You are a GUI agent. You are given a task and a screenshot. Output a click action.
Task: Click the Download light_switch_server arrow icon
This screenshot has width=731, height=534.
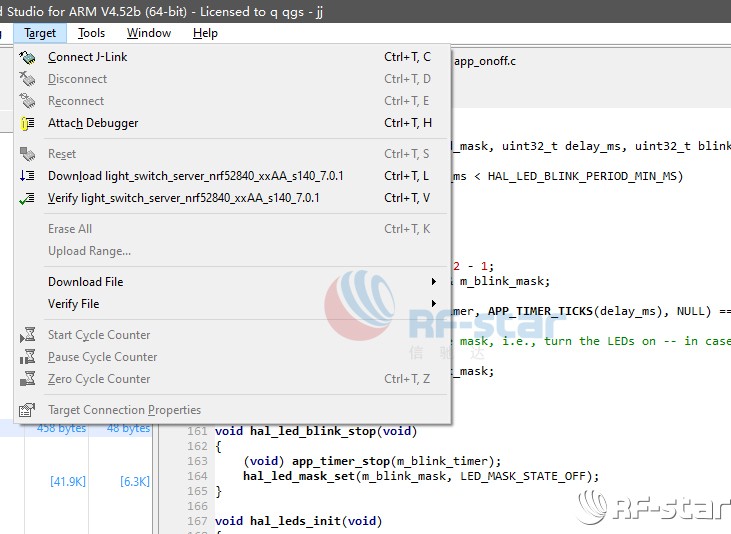point(27,176)
